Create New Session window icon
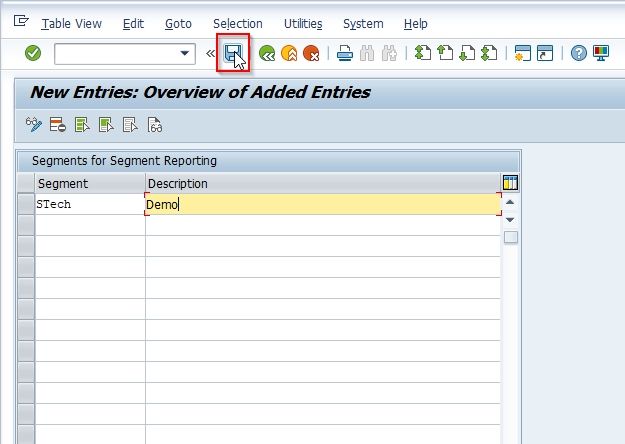The image size is (625, 444). point(523,53)
